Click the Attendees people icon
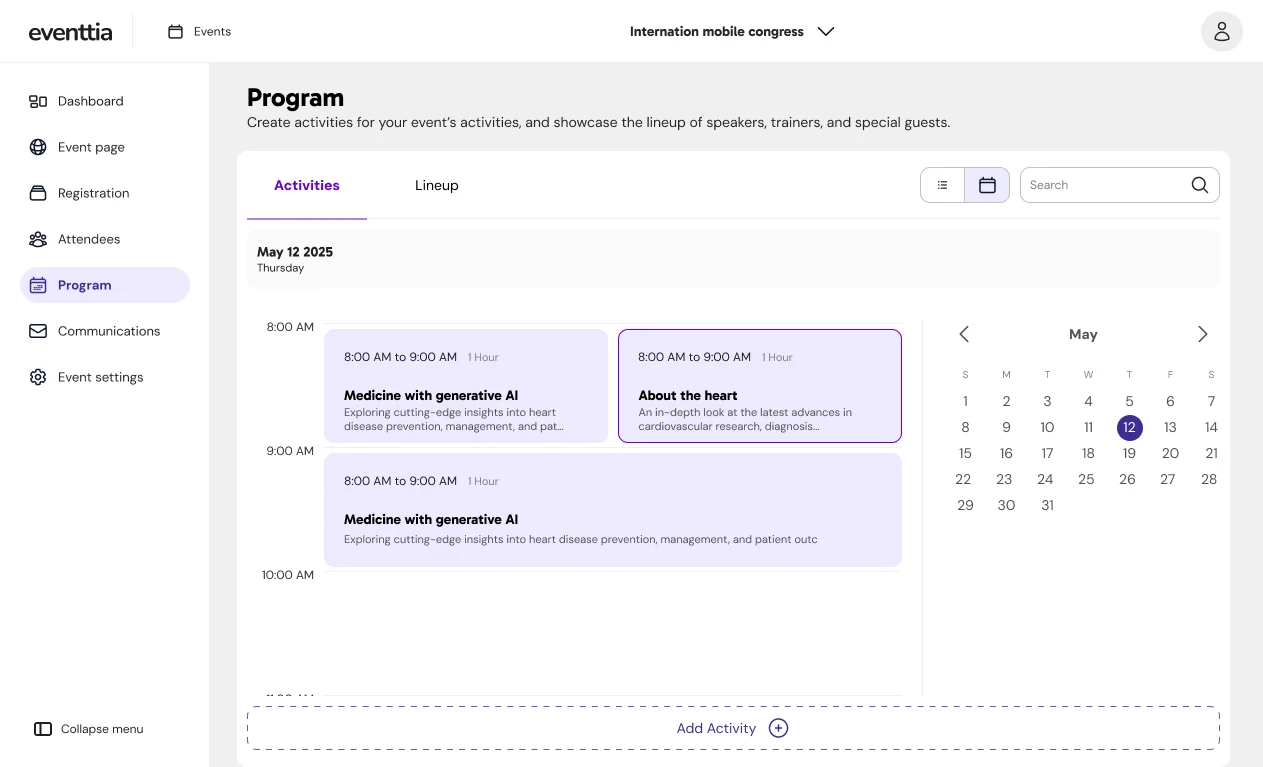Screen dimensions: 1263x767 tap(38, 239)
